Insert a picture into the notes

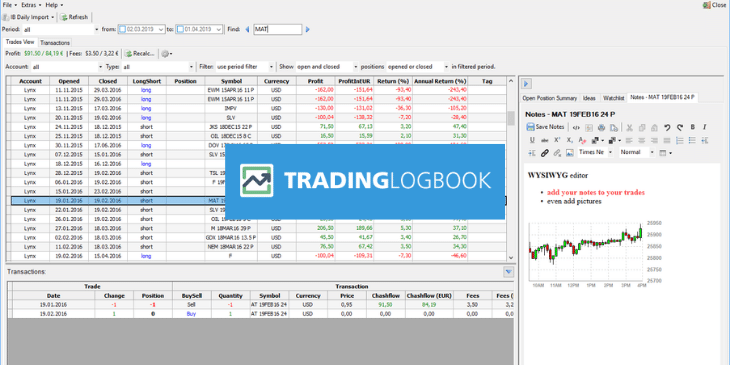570,152
